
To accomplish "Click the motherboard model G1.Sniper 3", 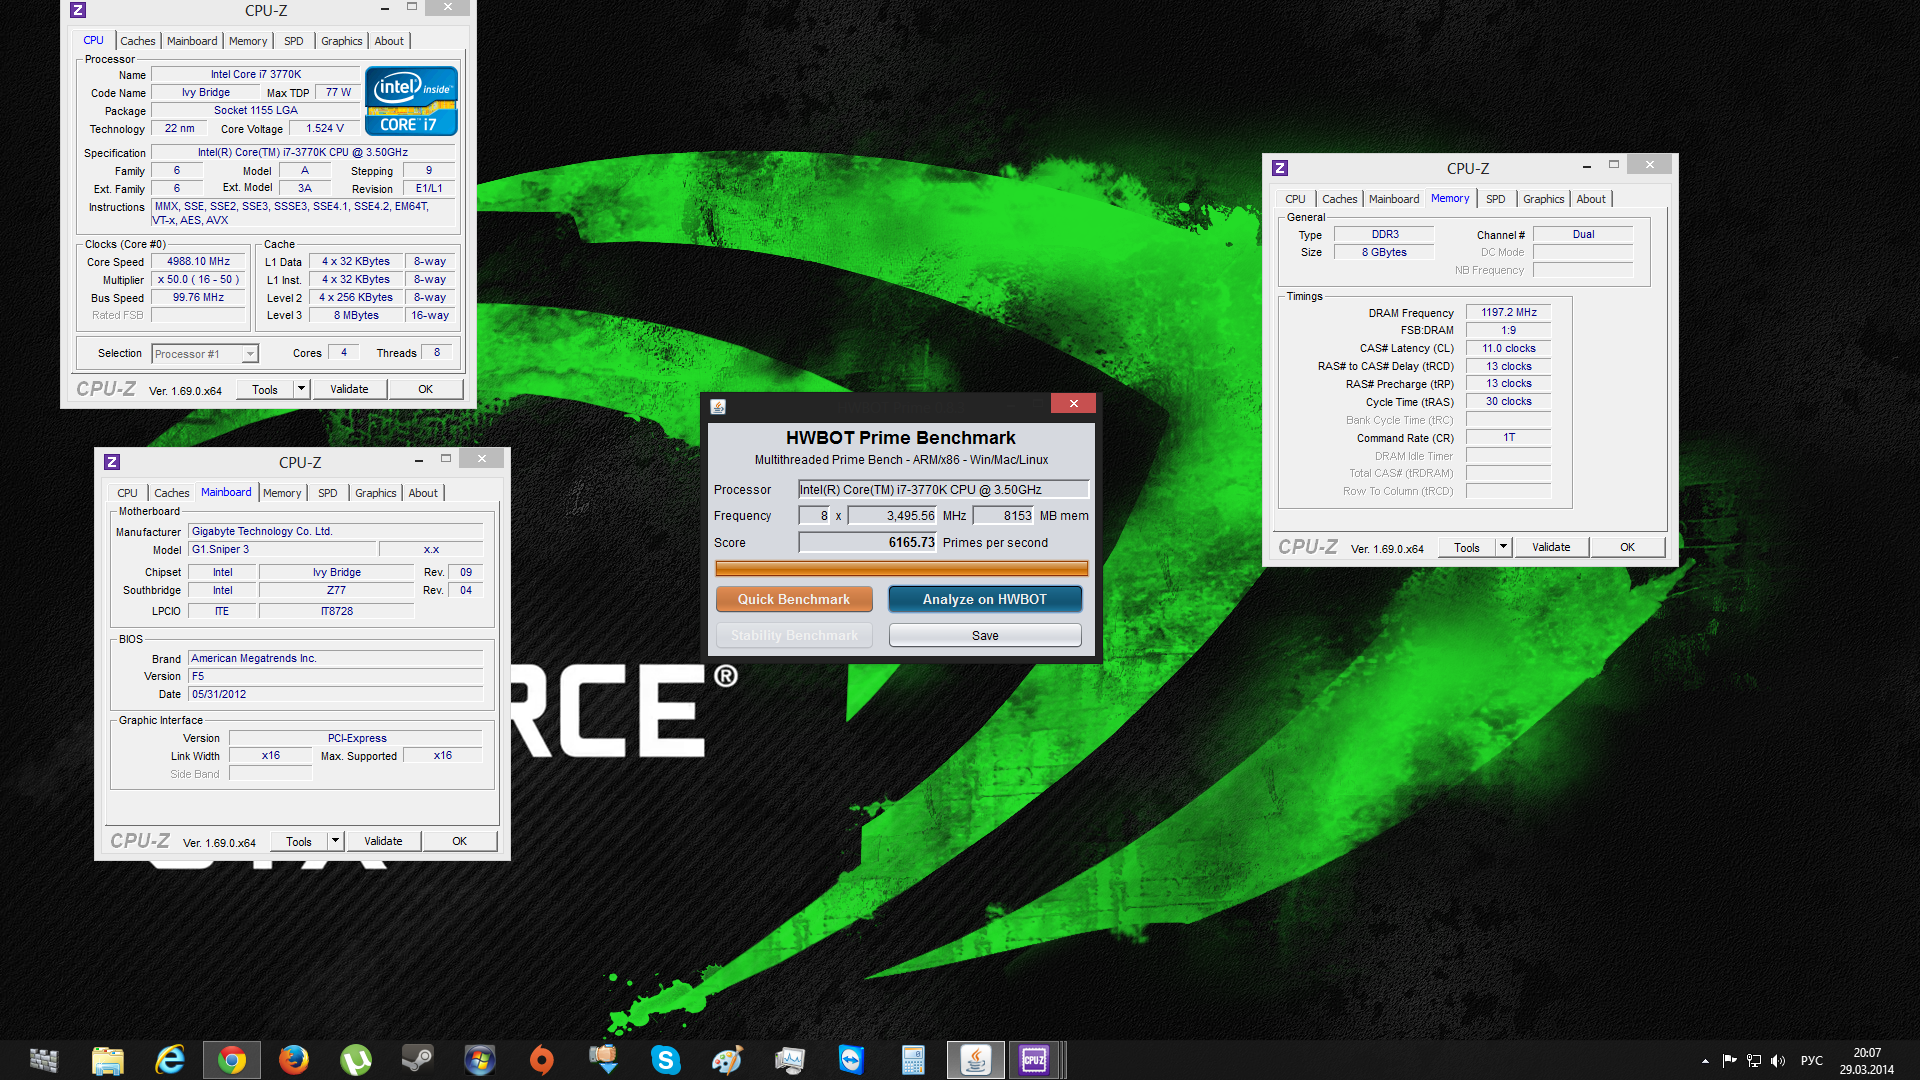I will click(283, 549).
